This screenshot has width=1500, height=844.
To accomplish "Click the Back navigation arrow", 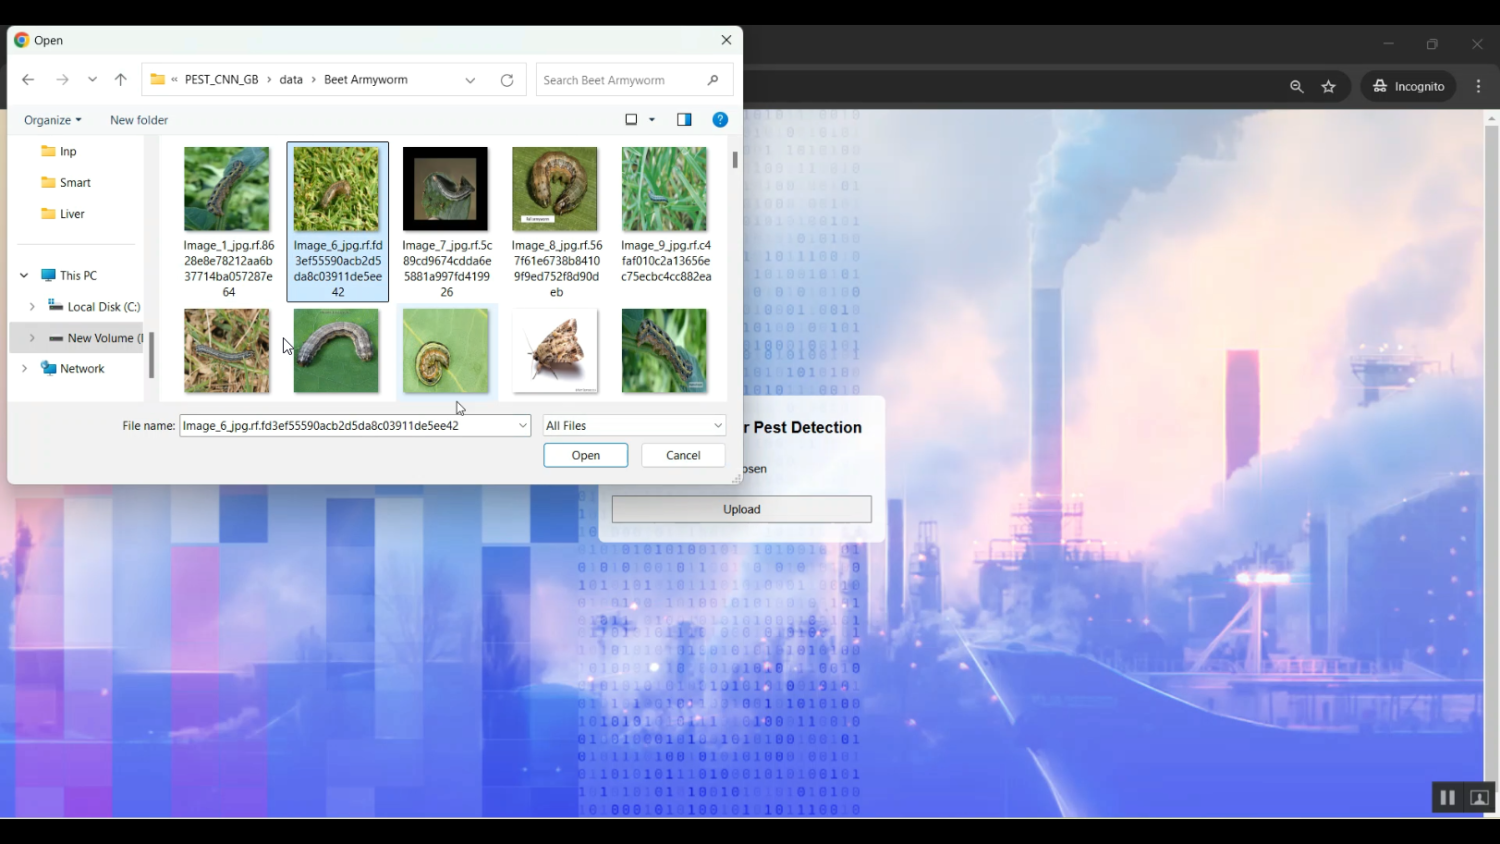I will pos(28,80).
